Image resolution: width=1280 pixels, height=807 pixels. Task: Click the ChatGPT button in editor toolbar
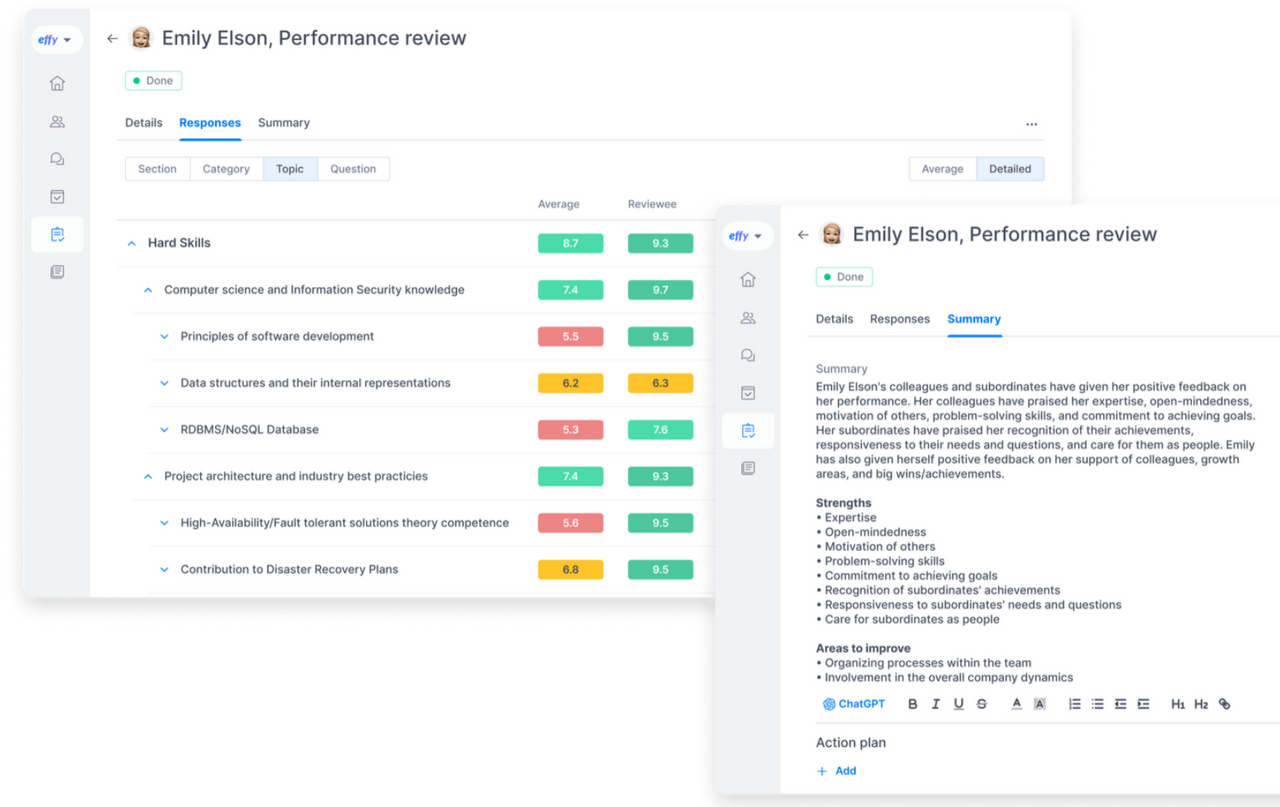coord(853,704)
